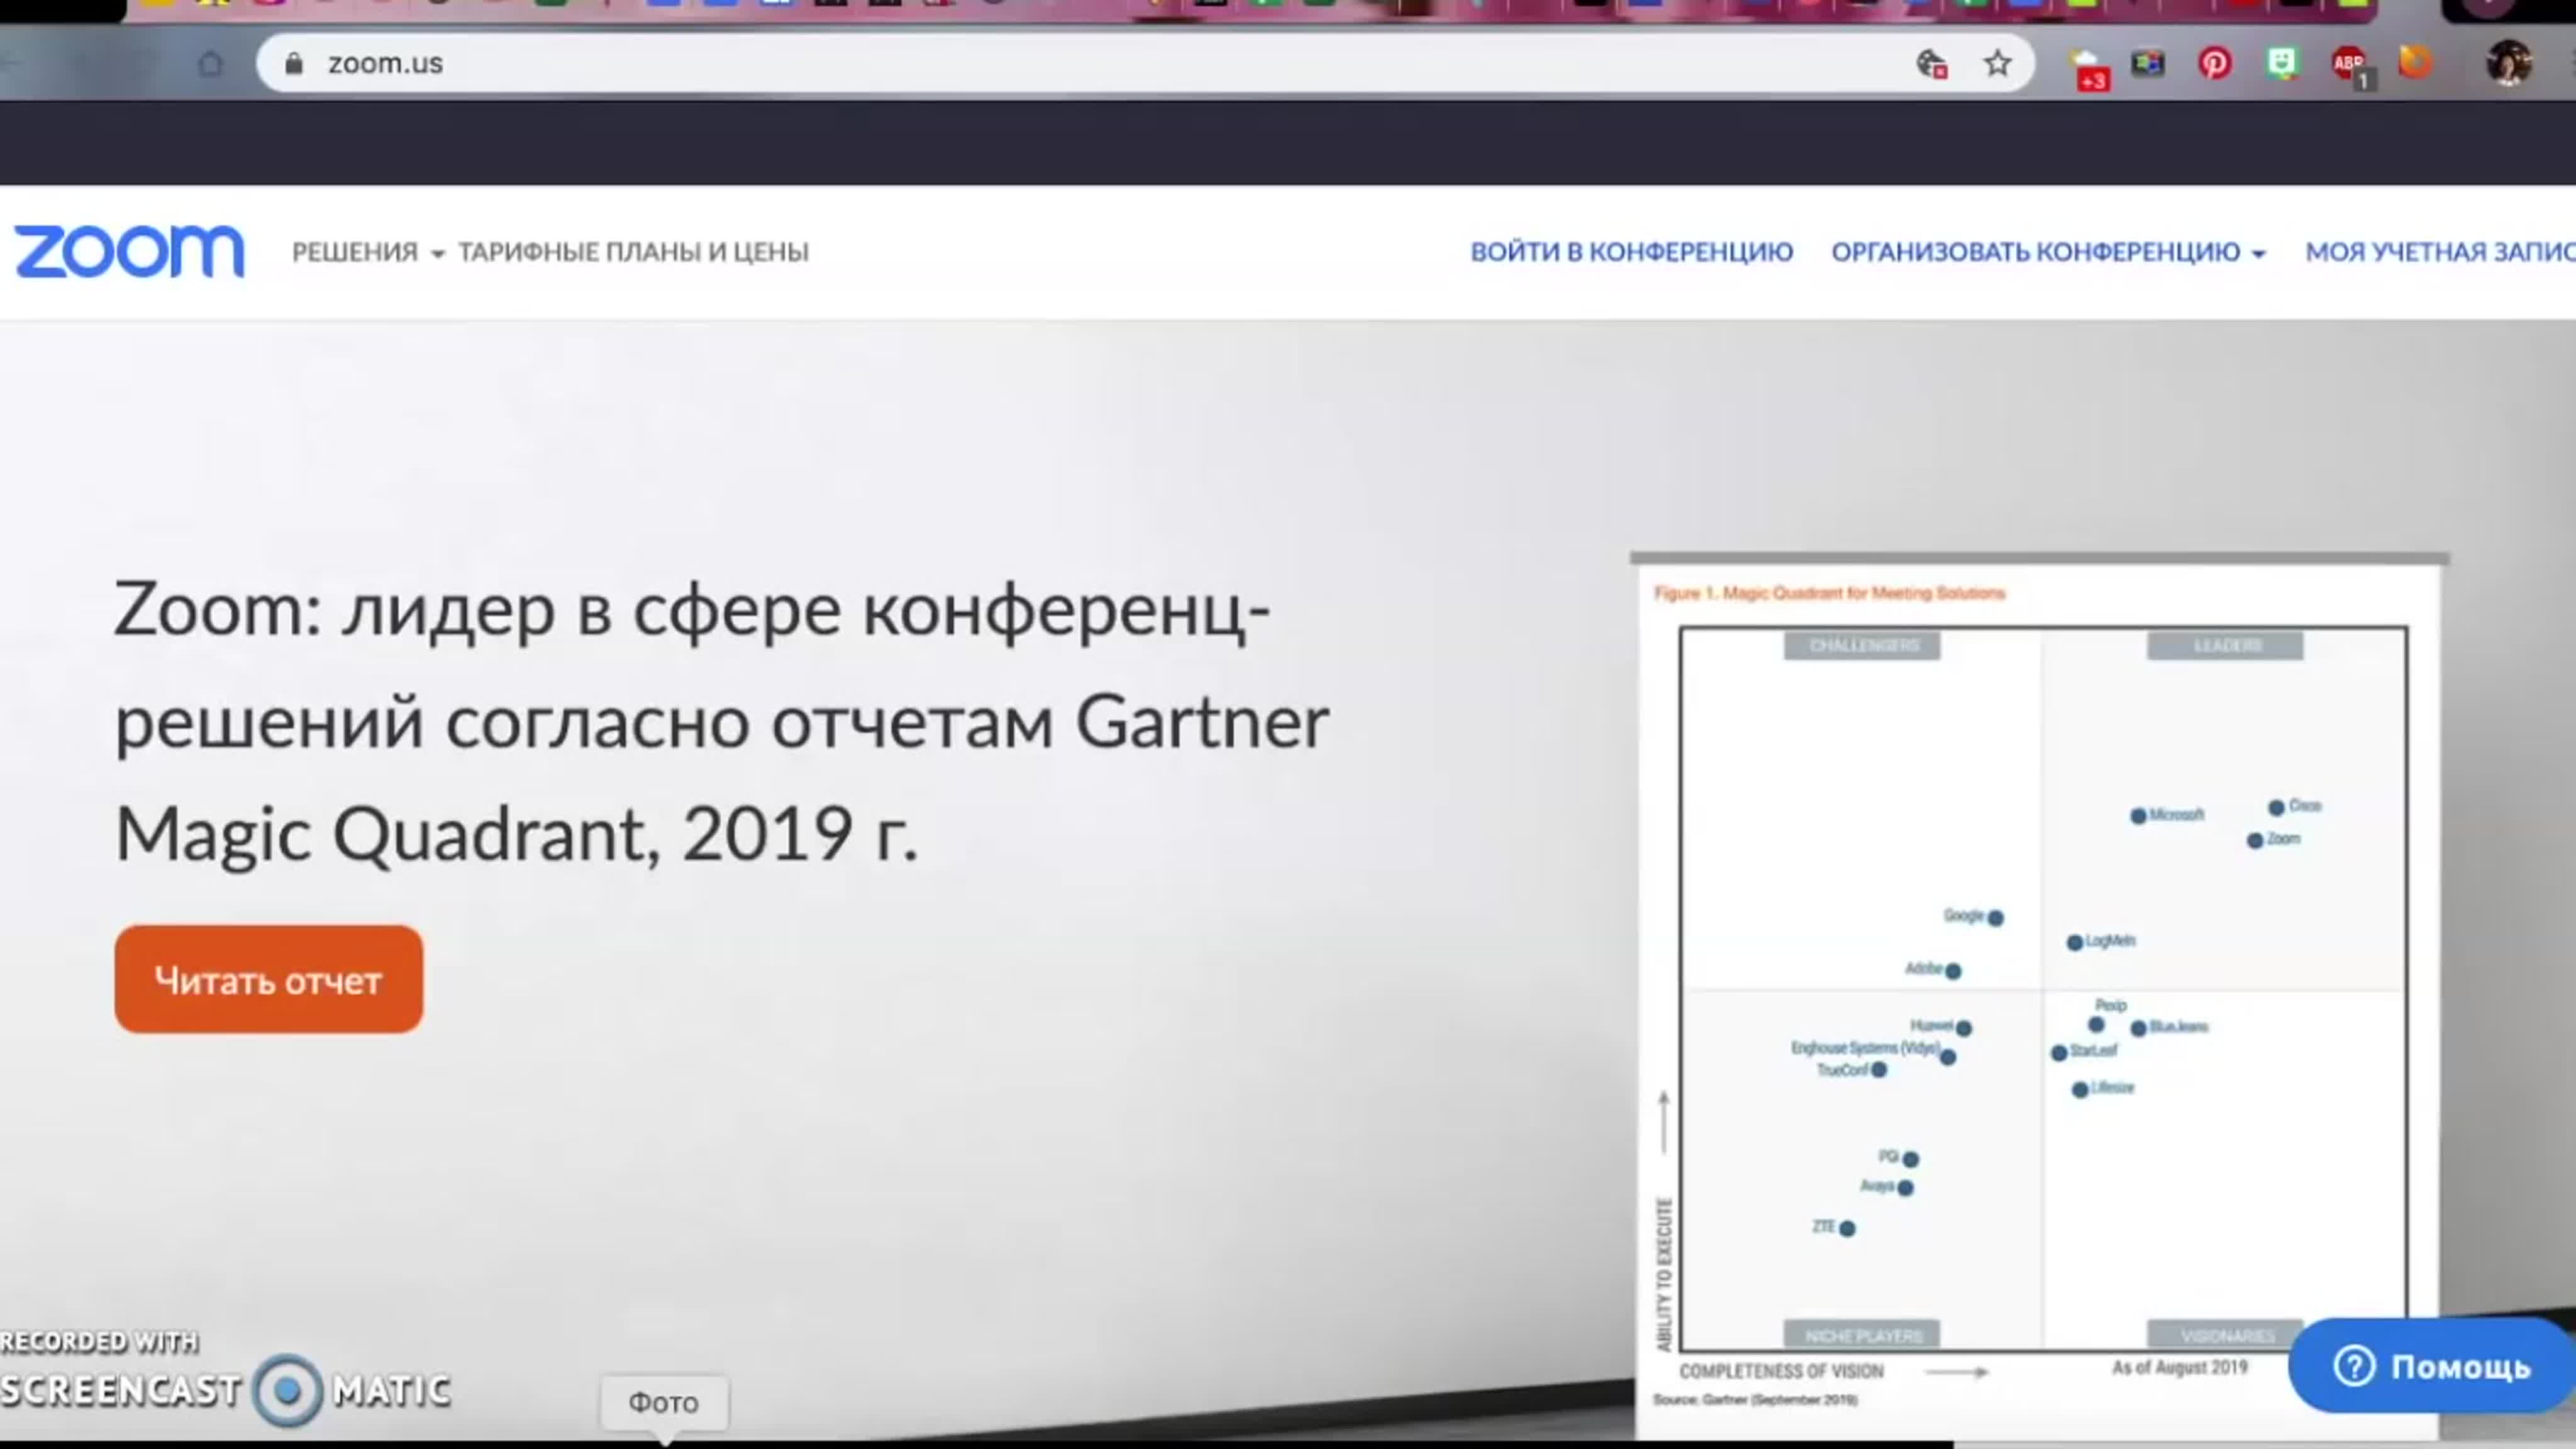The image size is (2576, 1449).
Task: Click the browser home button icon
Action: [x=211, y=64]
